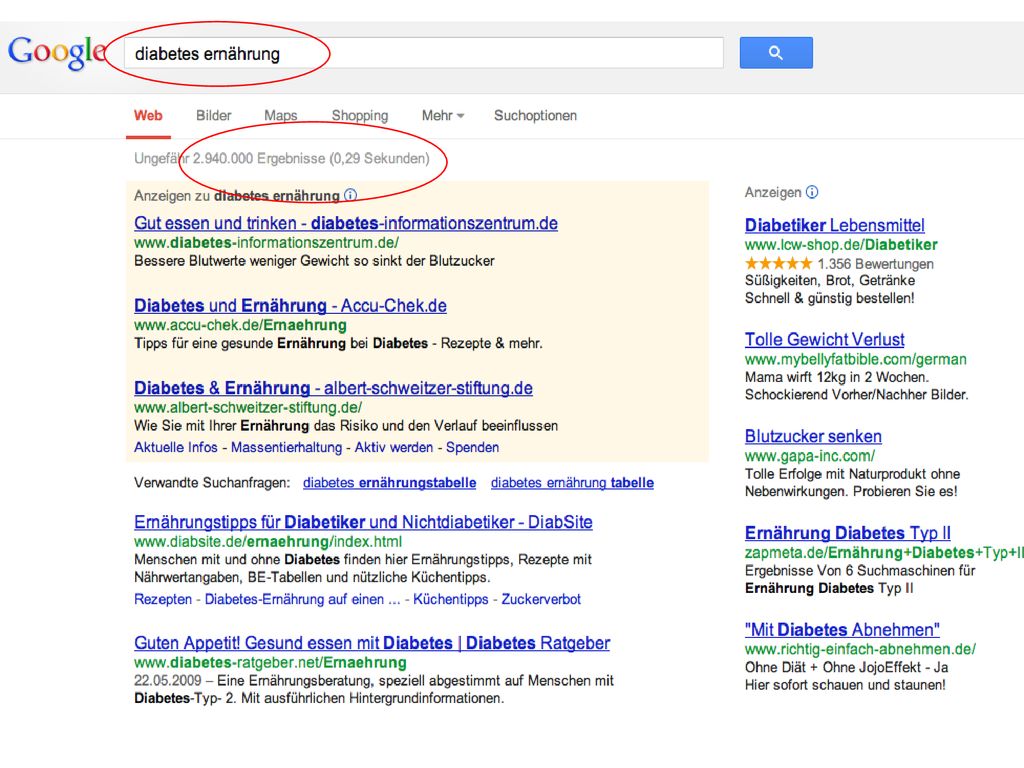Viewport: 1024px width, 768px height.
Task: Click 'Aktiv werden' sitelink
Action: coord(394,447)
